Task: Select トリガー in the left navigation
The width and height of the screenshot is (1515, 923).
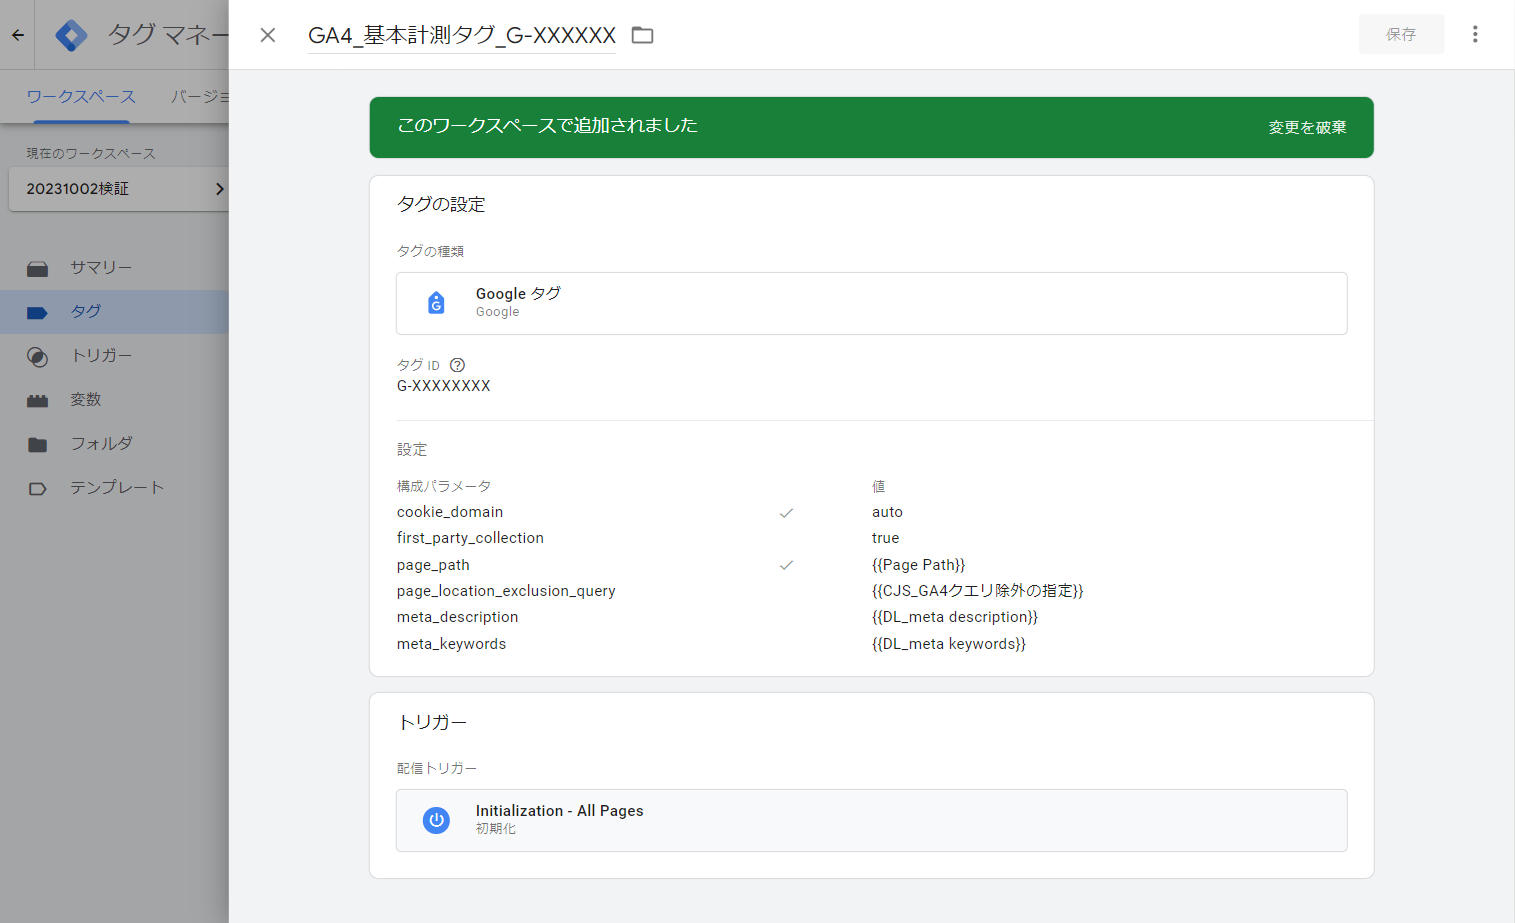Action: [x=100, y=356]
